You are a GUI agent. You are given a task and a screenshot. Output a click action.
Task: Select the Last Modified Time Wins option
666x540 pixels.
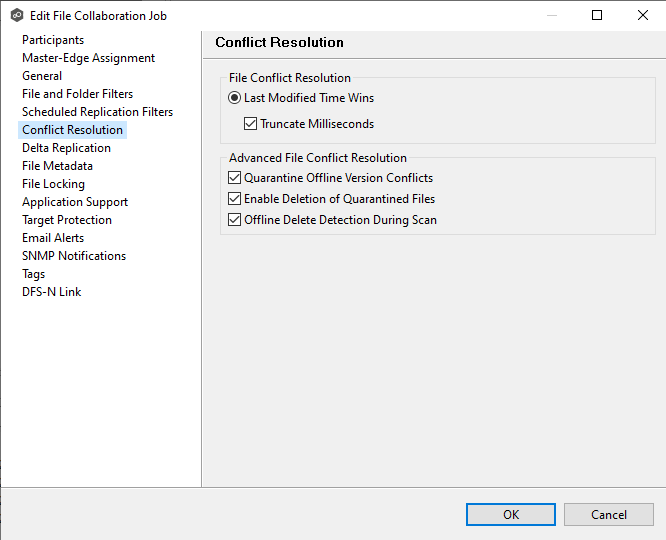[235, 98]
